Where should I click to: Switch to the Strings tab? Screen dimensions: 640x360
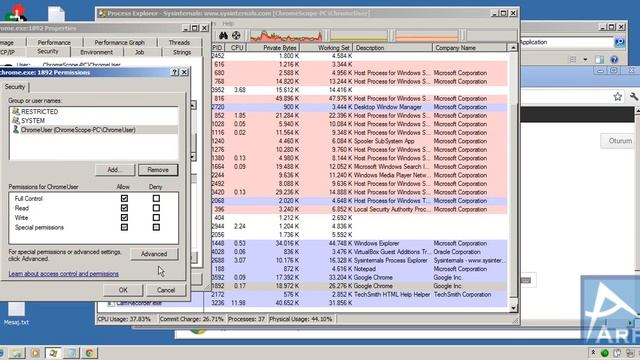(182, 52)
